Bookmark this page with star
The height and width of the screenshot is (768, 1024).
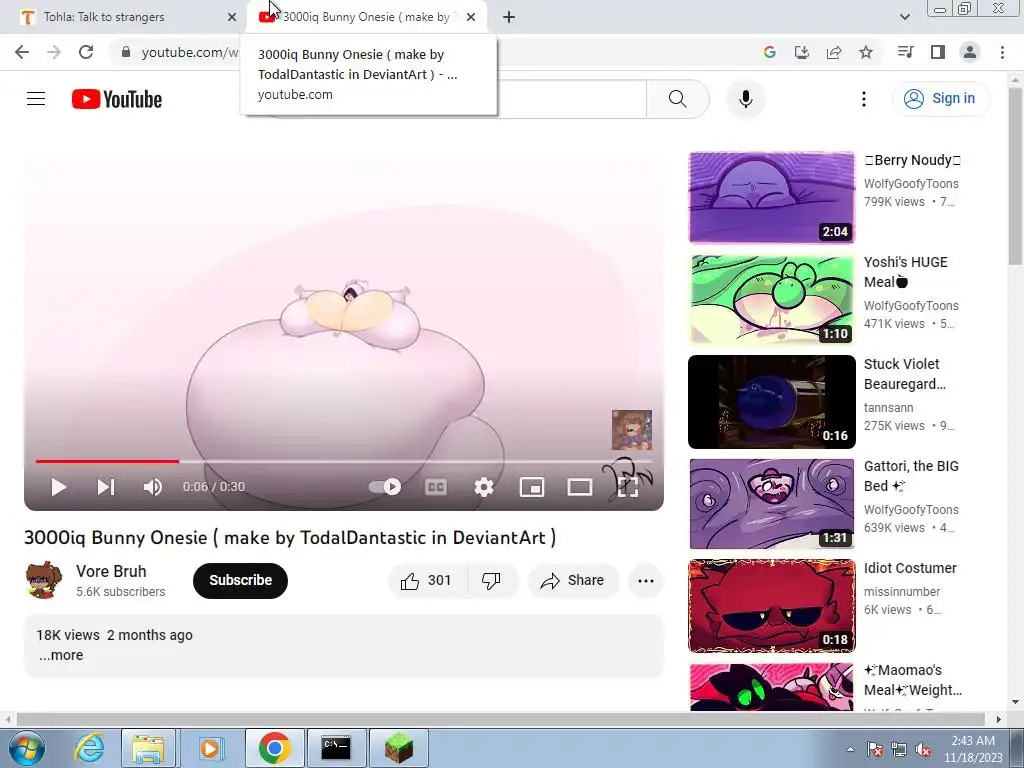[x=866, y=52]
